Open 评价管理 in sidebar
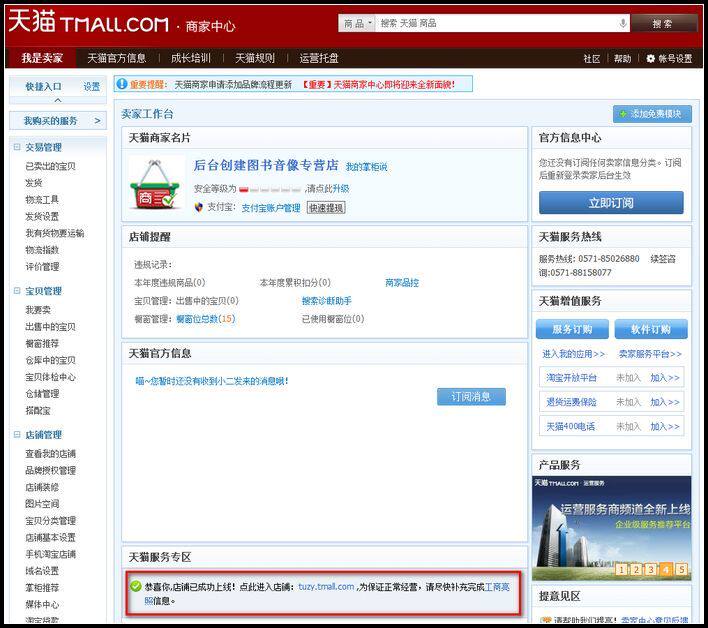The height and width of the screenshot is (628, 708). coord(42,266)
